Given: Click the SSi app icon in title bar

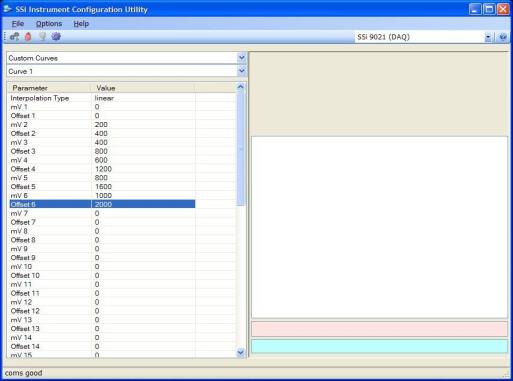Looking at the screenshot, I should (x=7, y=9).
